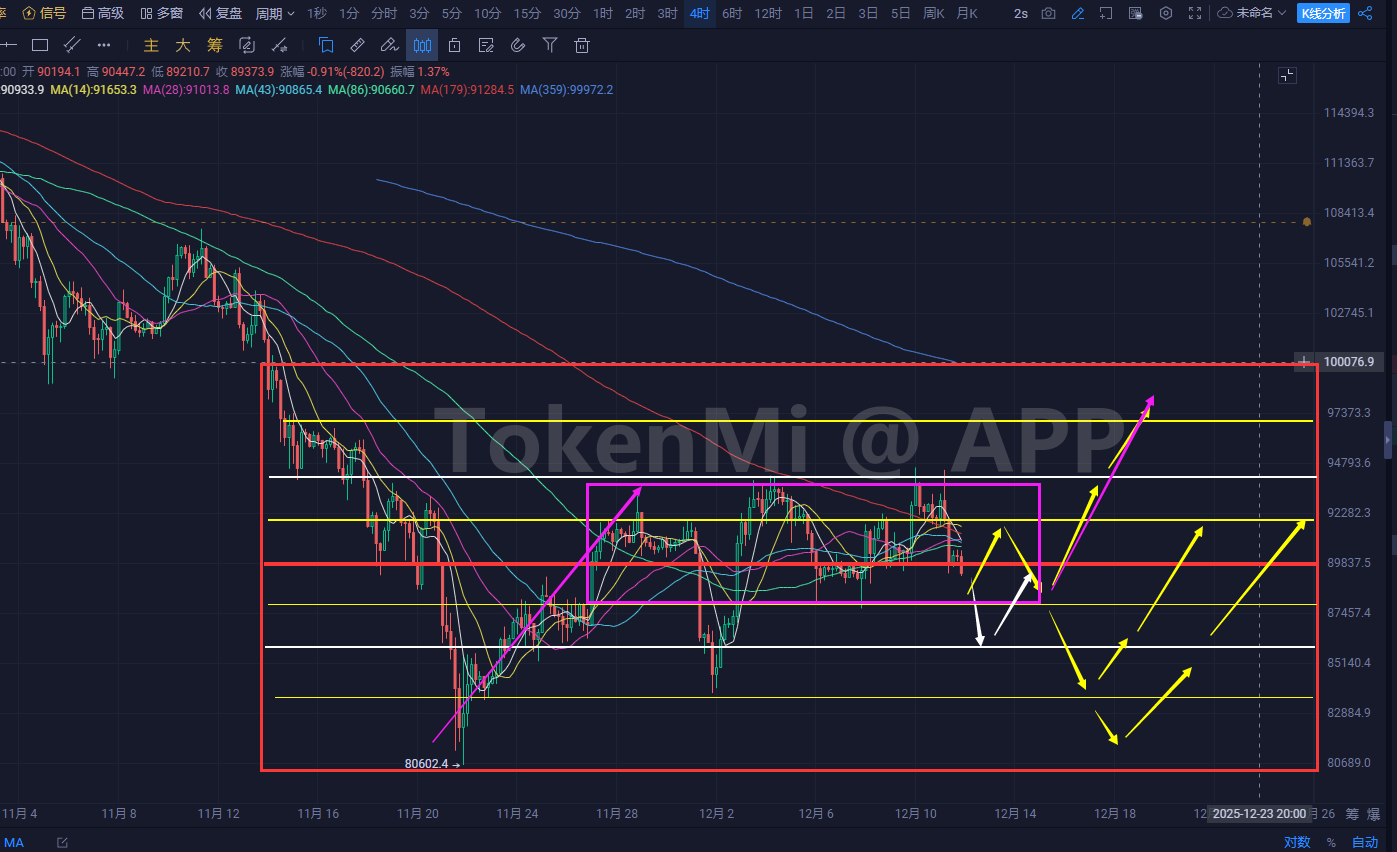The height and width of the screenshot is (852, 1397).
Task: Expand more drawing tools via ellipsis
Action: [104, 45]
